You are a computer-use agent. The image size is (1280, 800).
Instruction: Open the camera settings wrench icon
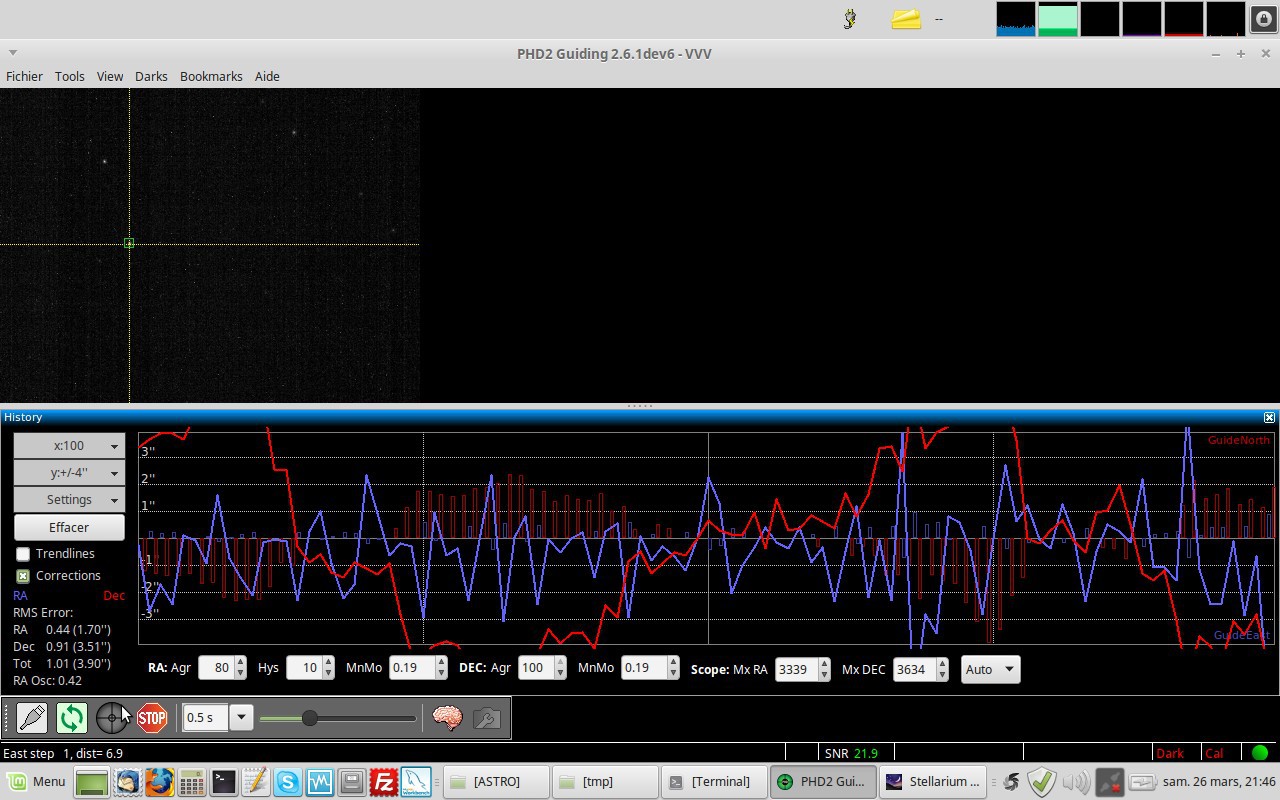click(x=487, y=717)
